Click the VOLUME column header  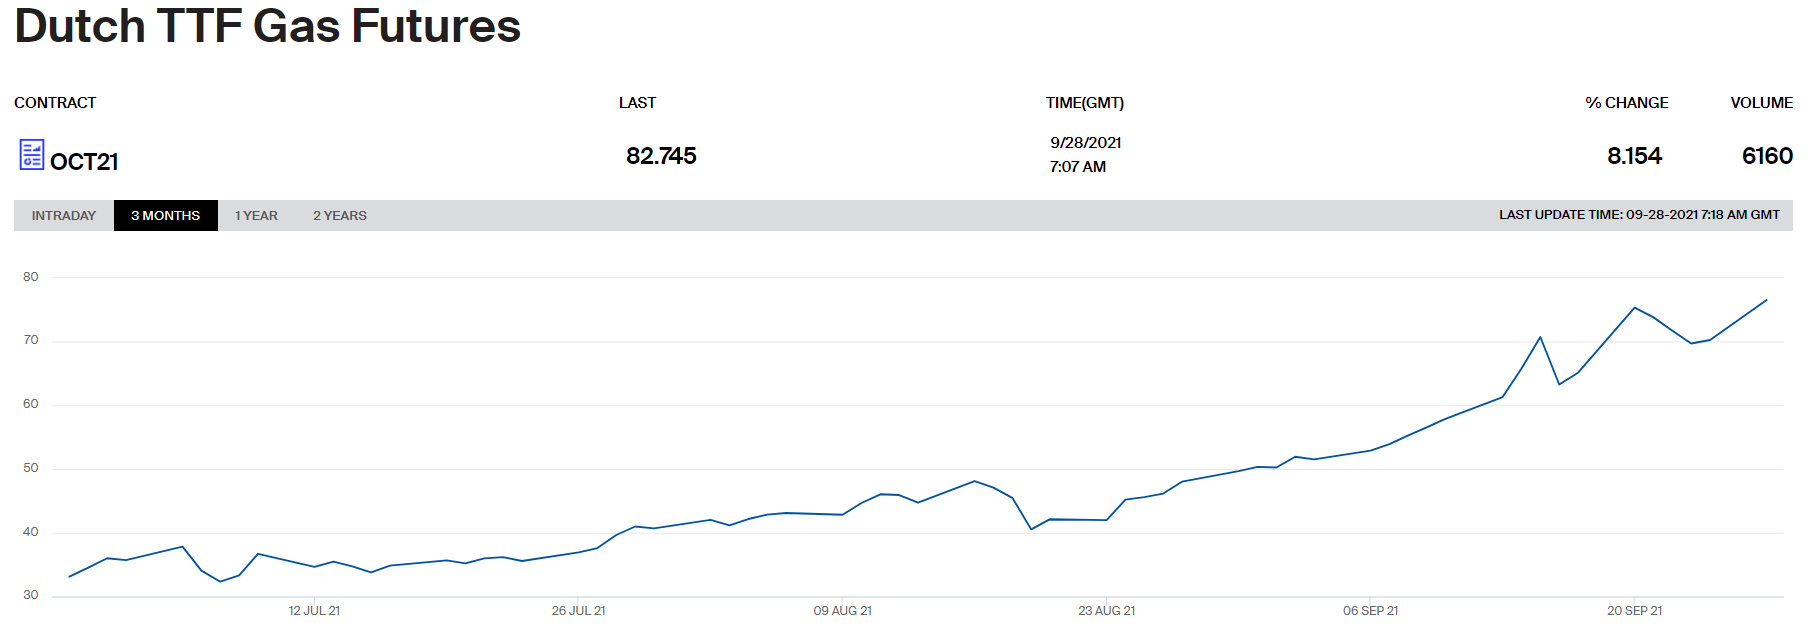pyautogui.click(x=1762, y=103)
